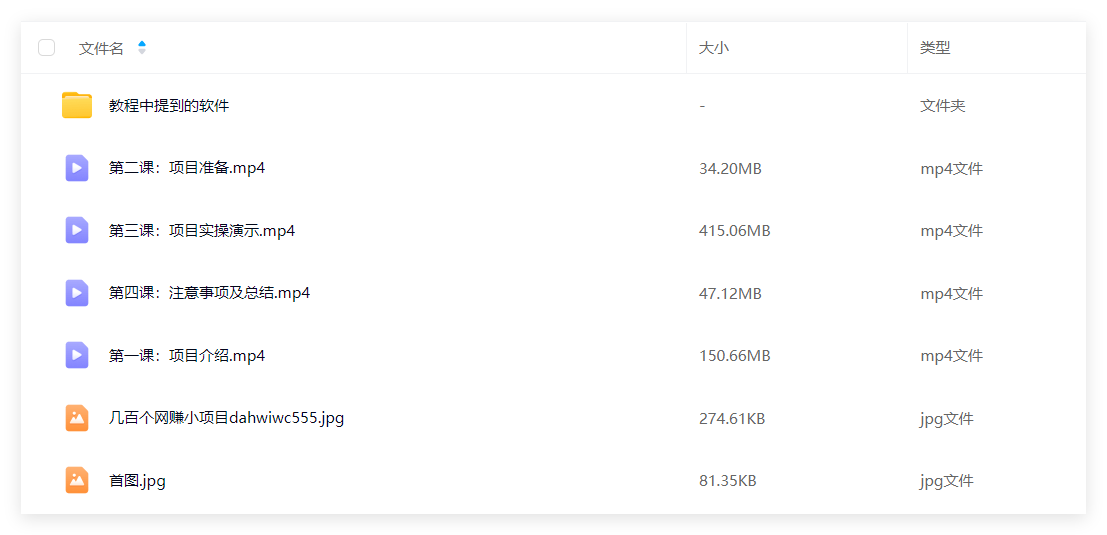Click the image icon of 首图.jpg
The height and width of the screenshot is (535, 1107).
pos(77,481)
